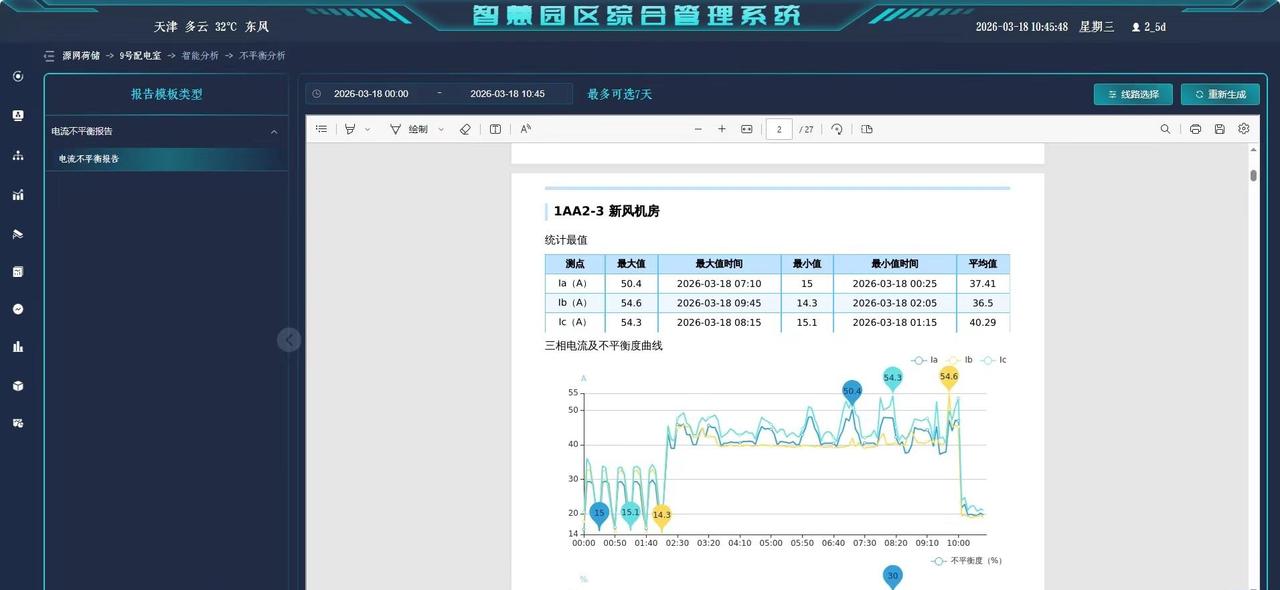
Task: Open the 3D cube icon in sidebar
Action: tap(18, 386)
